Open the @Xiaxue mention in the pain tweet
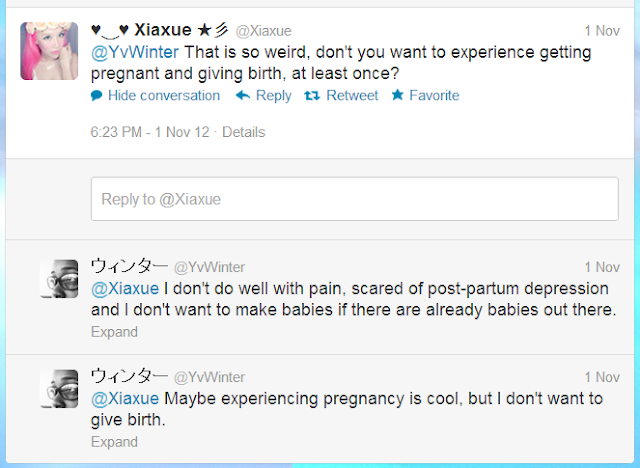Image resolution: width=640 pixels, height=468 pixels. [x=125, y=288]
